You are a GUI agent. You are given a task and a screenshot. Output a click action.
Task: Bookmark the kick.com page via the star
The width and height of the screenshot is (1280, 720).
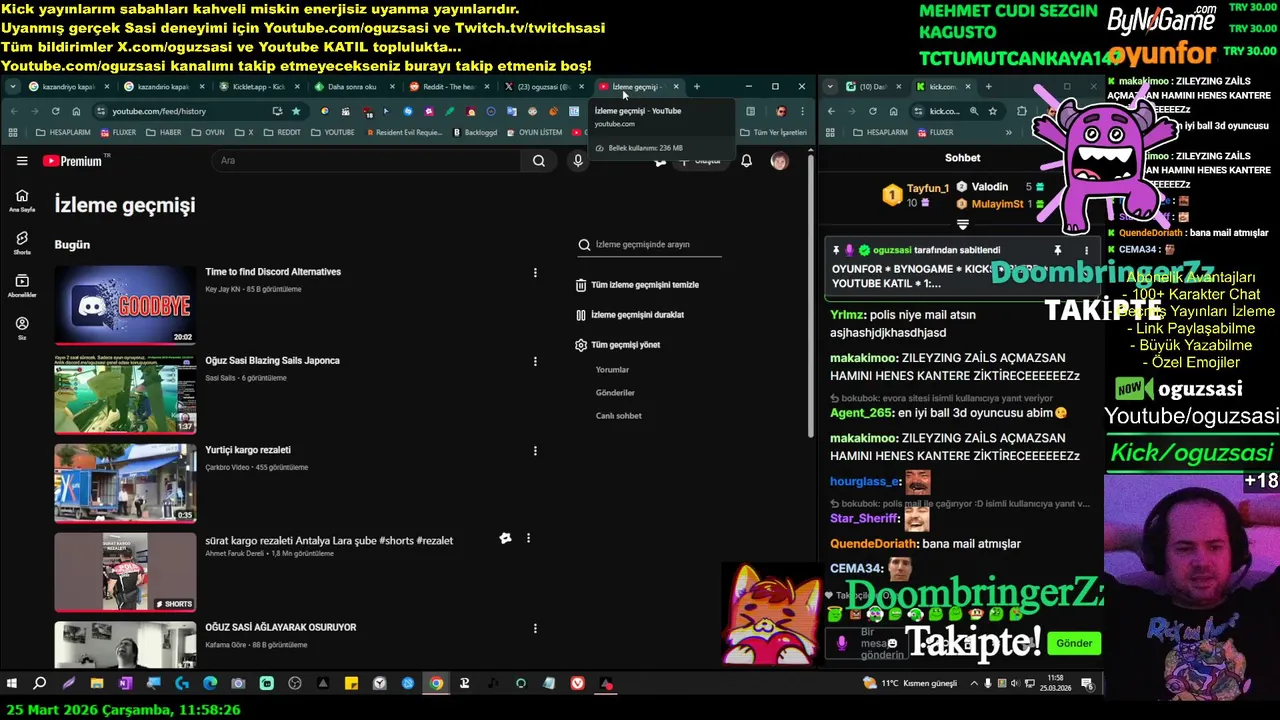tap(992, 111)
